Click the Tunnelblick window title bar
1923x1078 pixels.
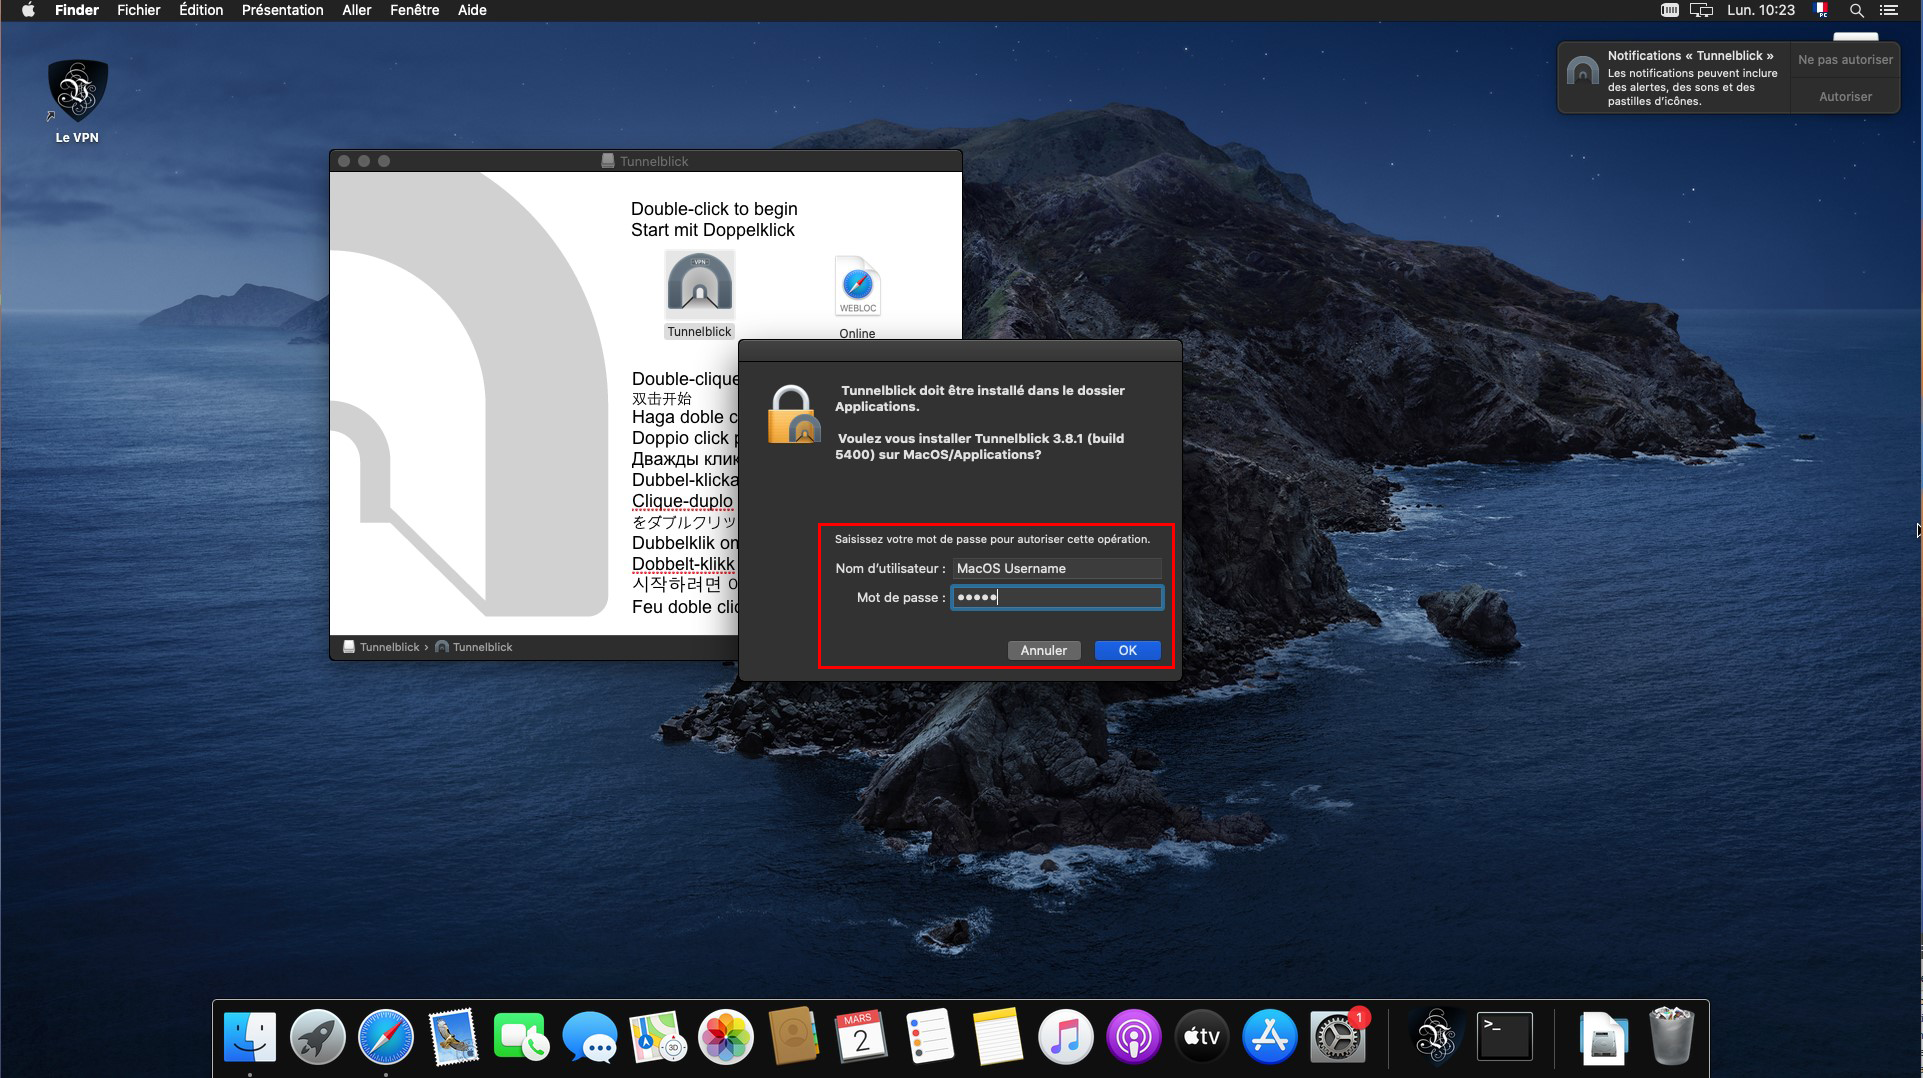click(x=646, y=161)
